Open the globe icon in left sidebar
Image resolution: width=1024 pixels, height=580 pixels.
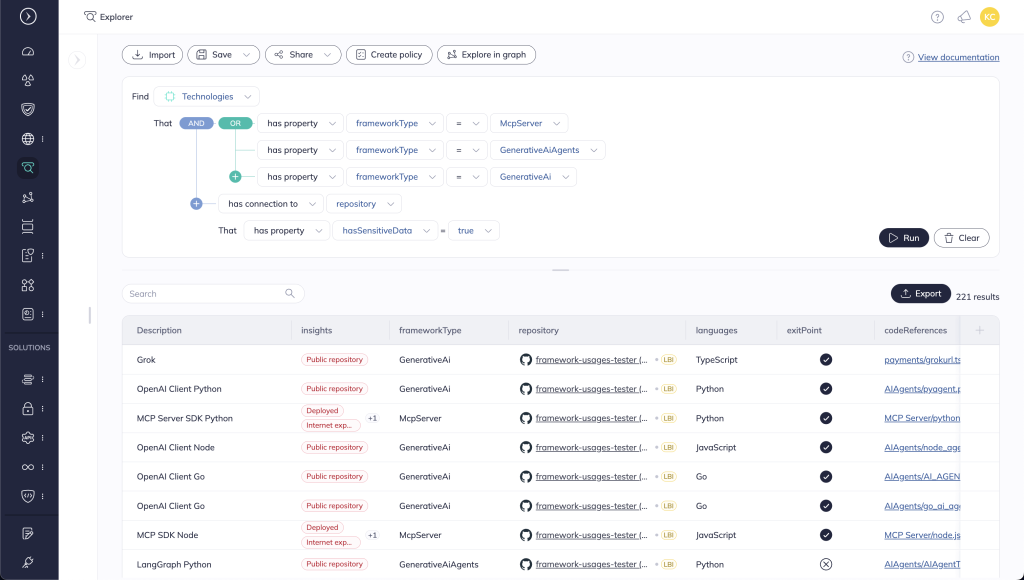tap(28, 139)
